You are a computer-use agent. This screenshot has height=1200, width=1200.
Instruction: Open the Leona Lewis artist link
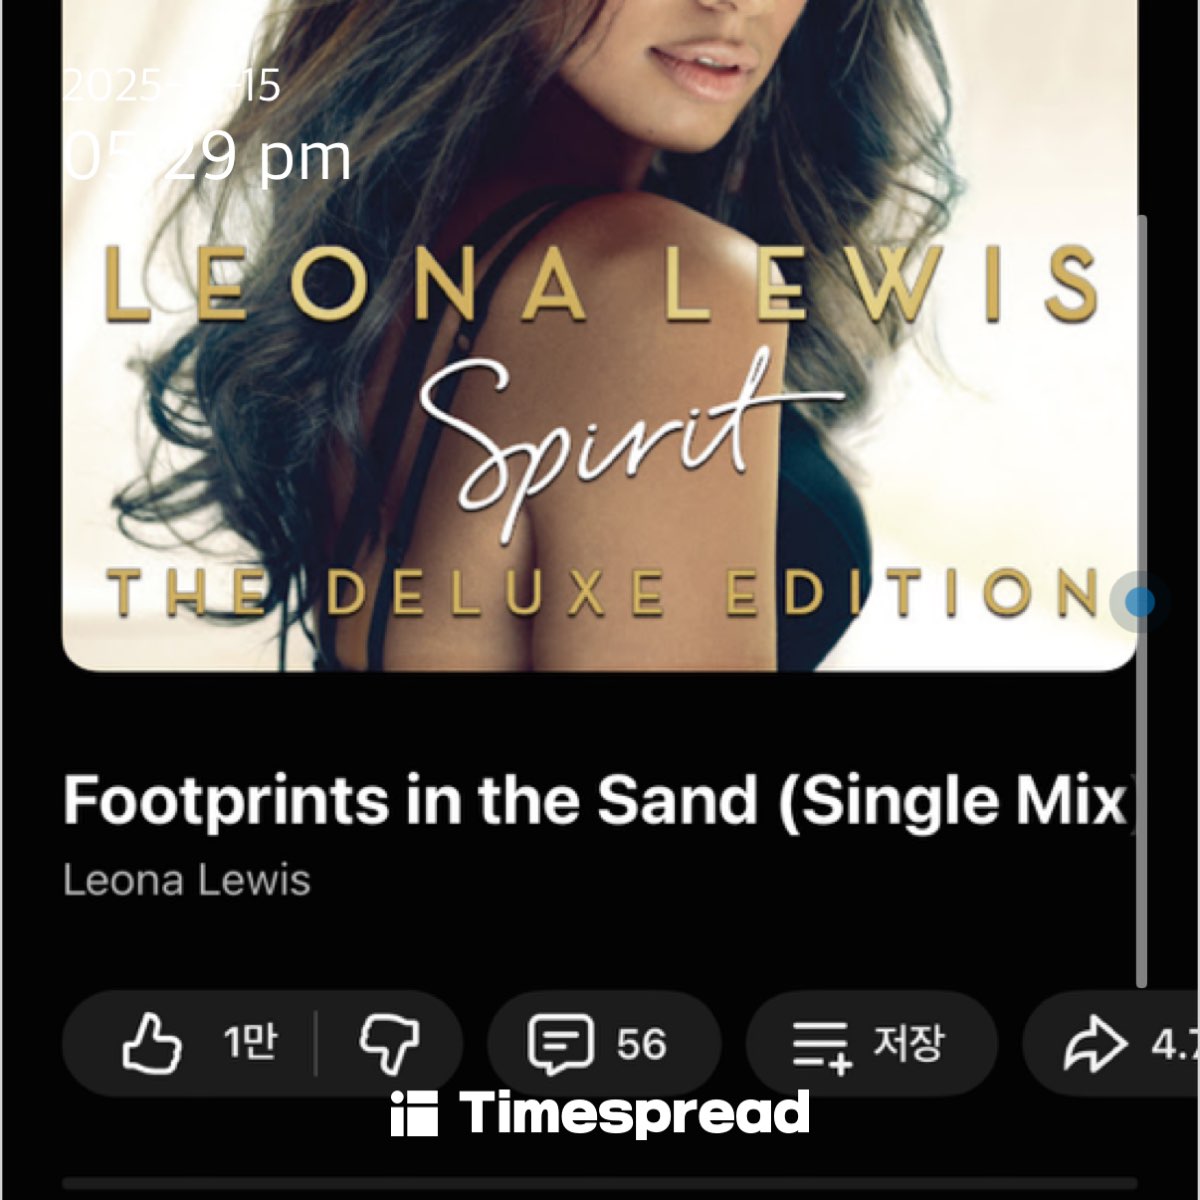click(x=187, y=880)
